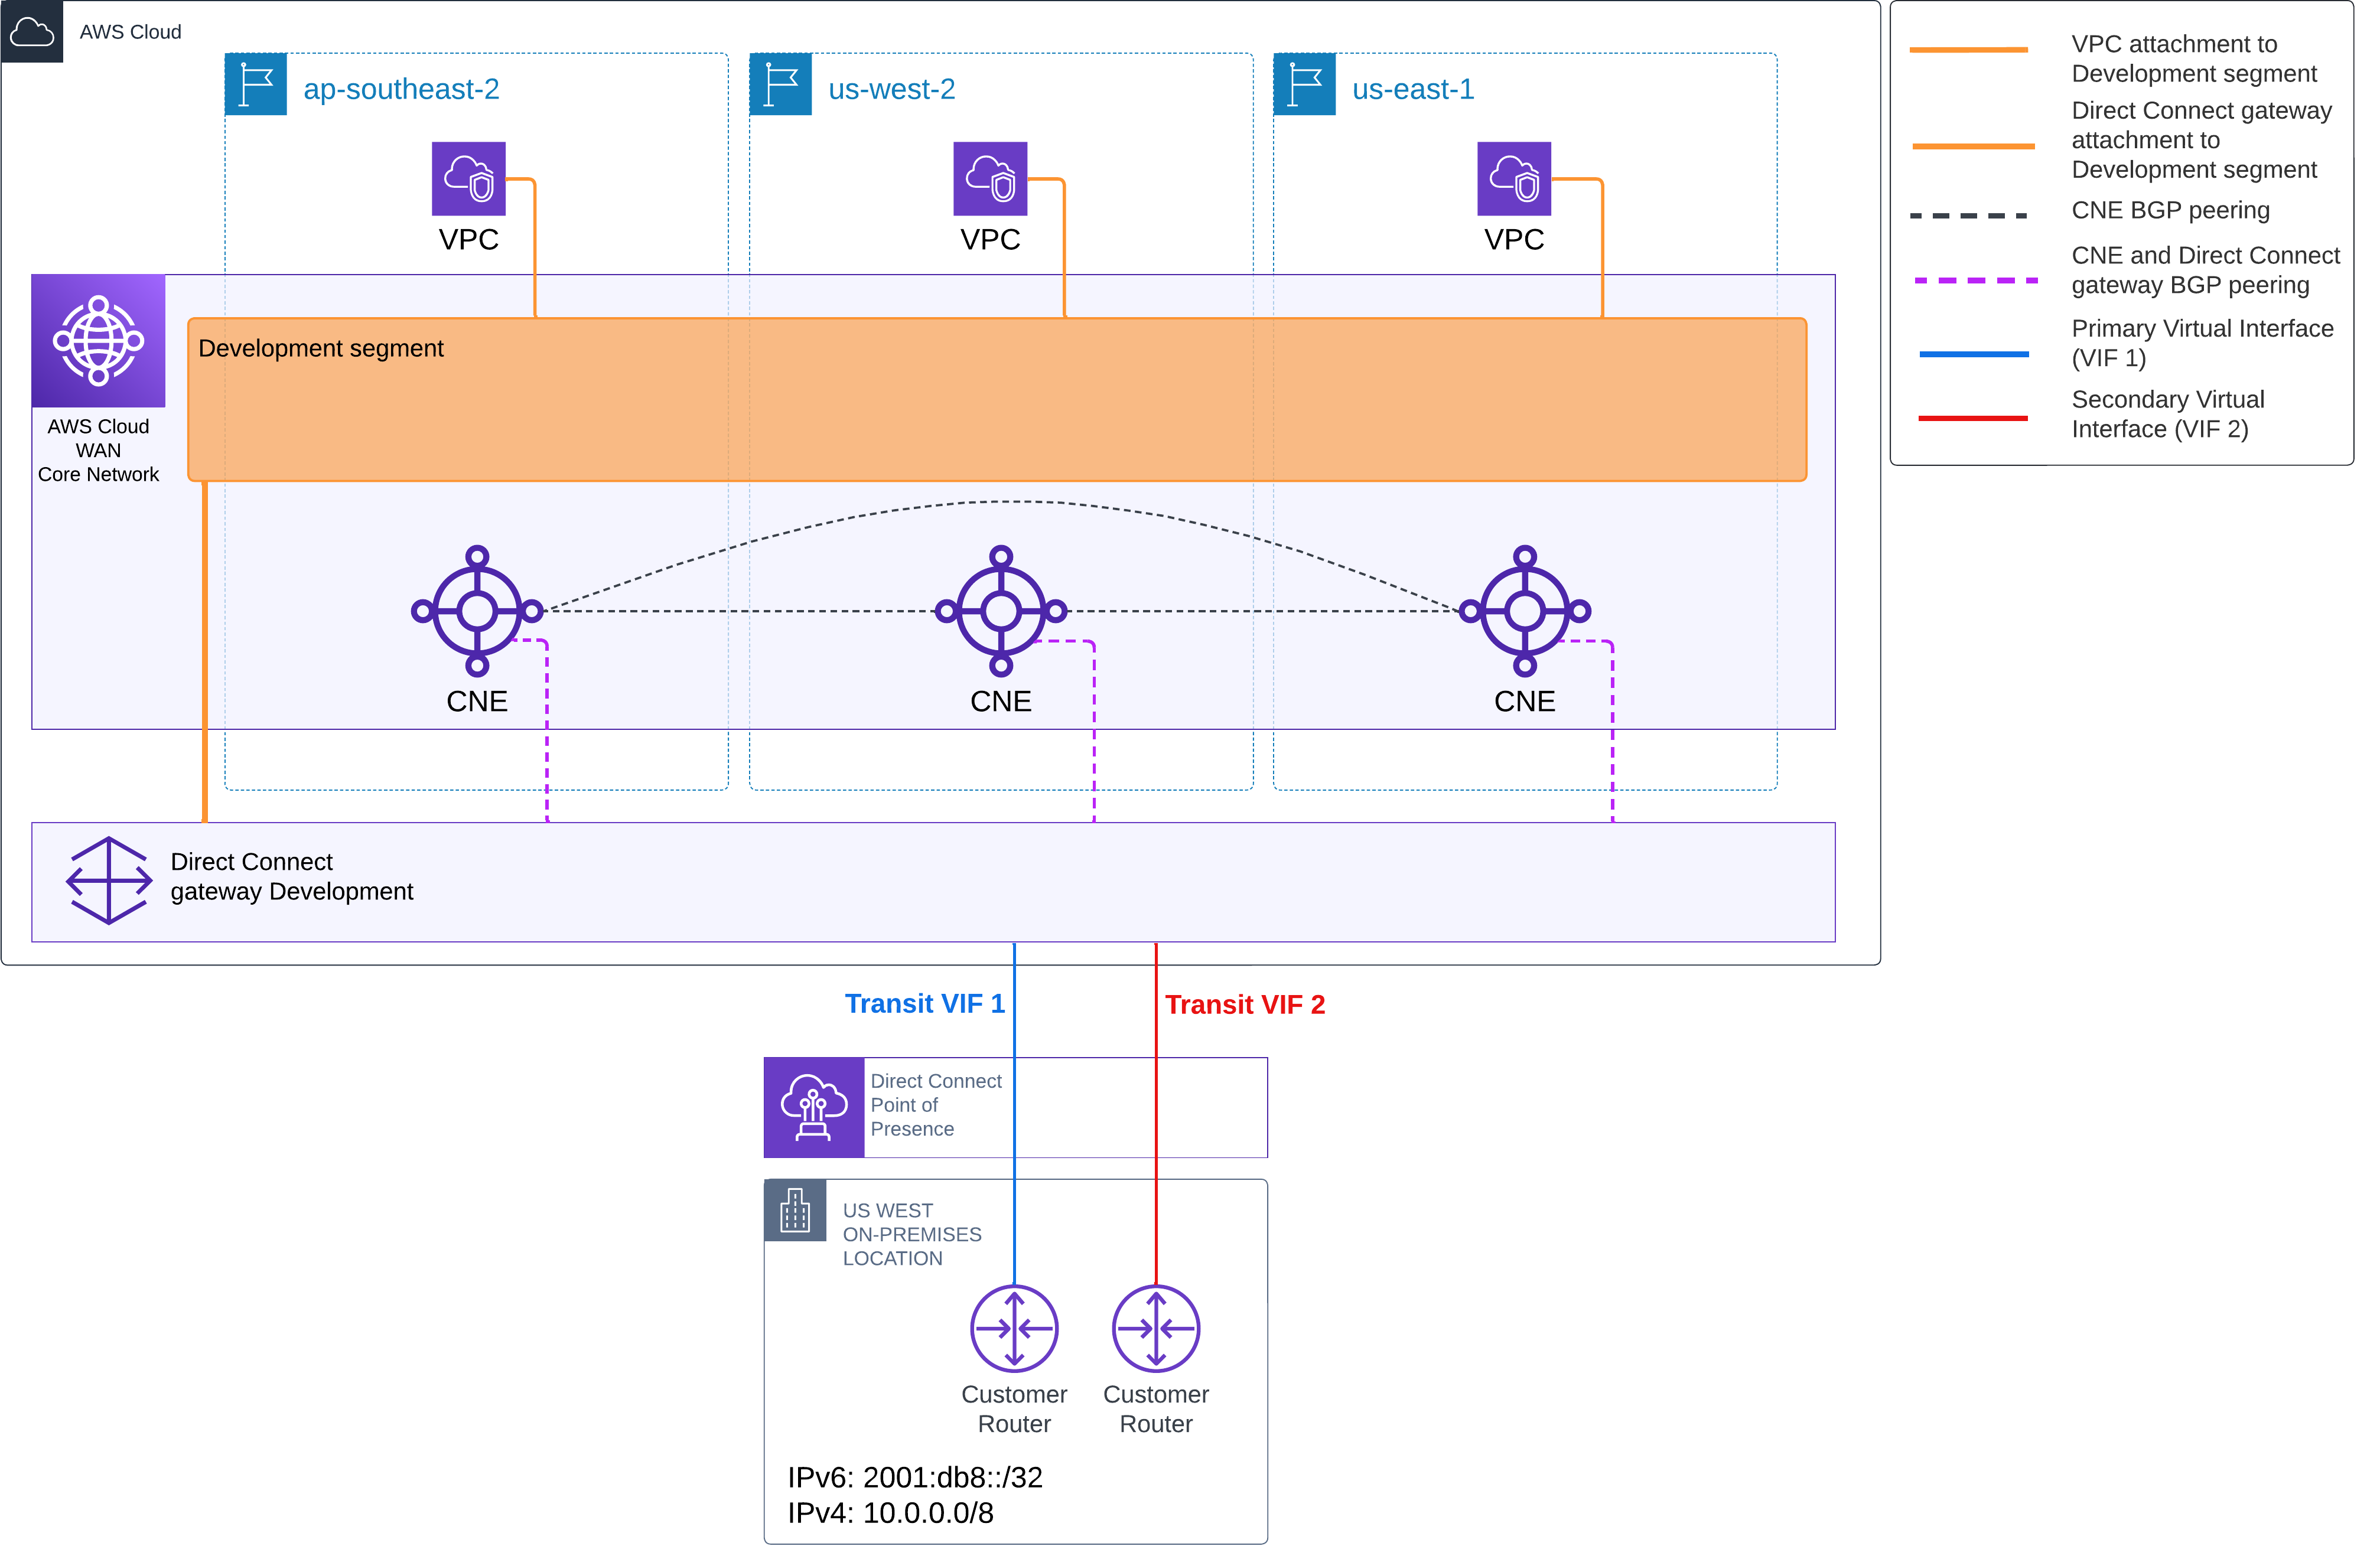Click the CNE icon in us-east-1
The image size is (2380, 1546).
click(1524, 611)
